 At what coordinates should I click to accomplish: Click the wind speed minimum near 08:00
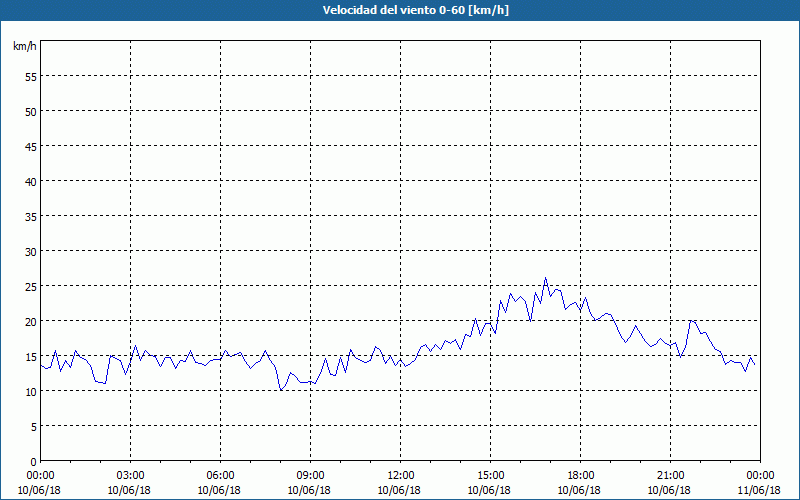281,390
